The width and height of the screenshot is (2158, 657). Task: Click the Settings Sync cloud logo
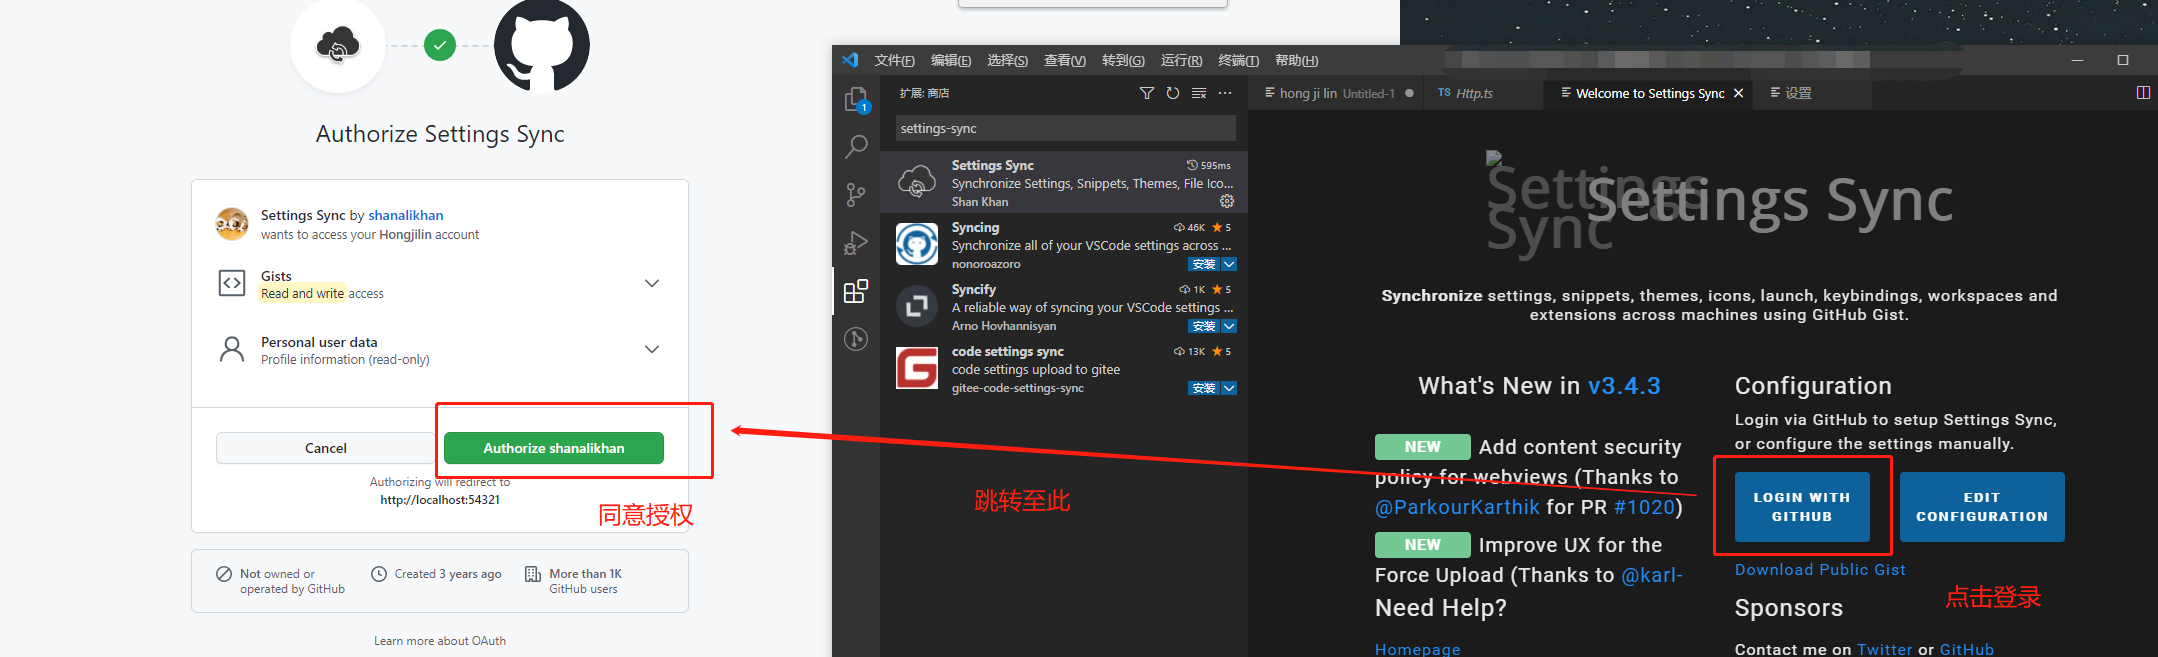click(338, 46)
